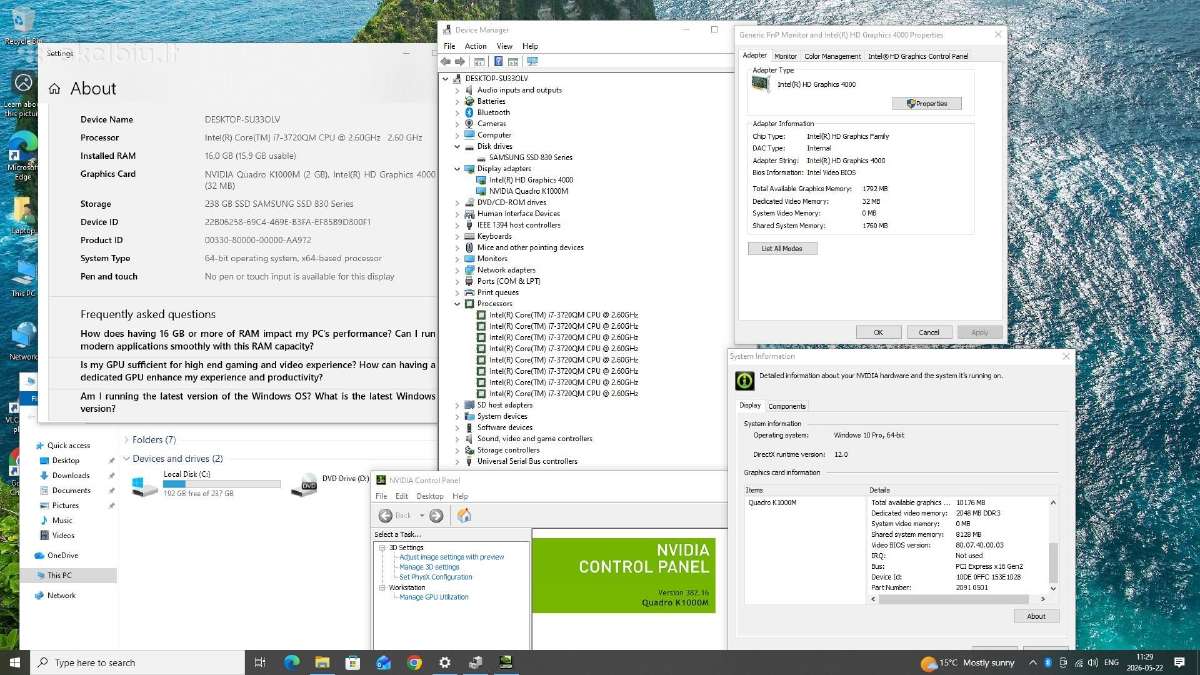Image resolution: width=1200 pixels, height=675 pixels.
Task: Click the forward arrow in NVIDIA Control Panel
Action: 436,515
